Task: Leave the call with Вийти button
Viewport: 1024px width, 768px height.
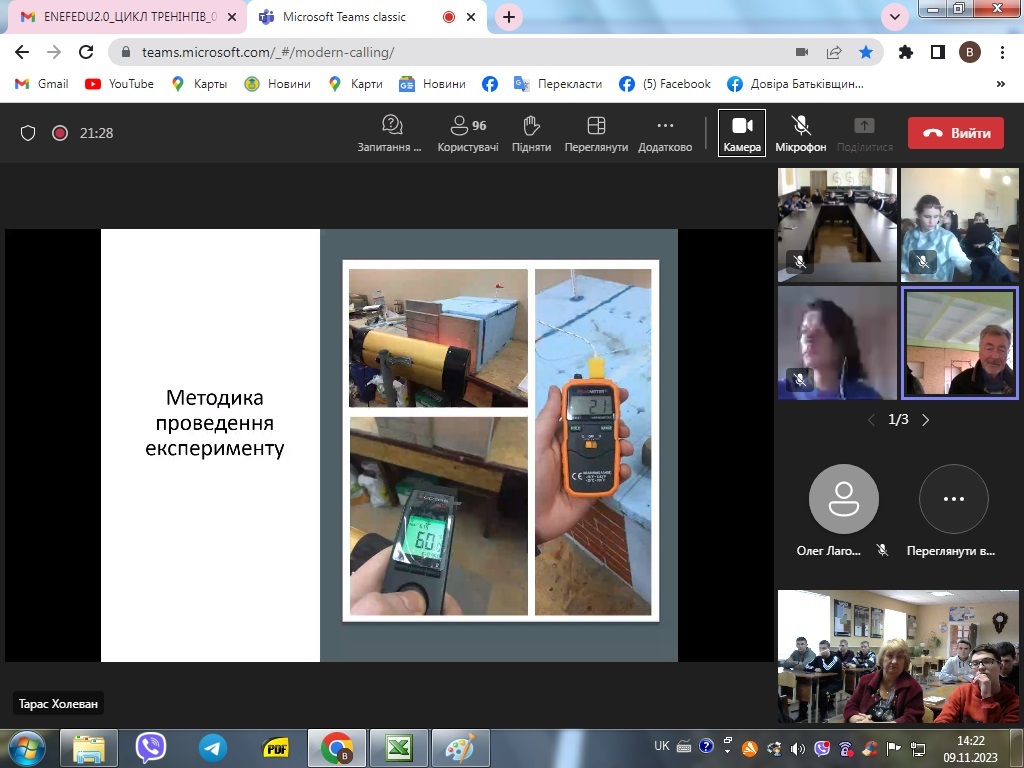Action: click(955, 133)
